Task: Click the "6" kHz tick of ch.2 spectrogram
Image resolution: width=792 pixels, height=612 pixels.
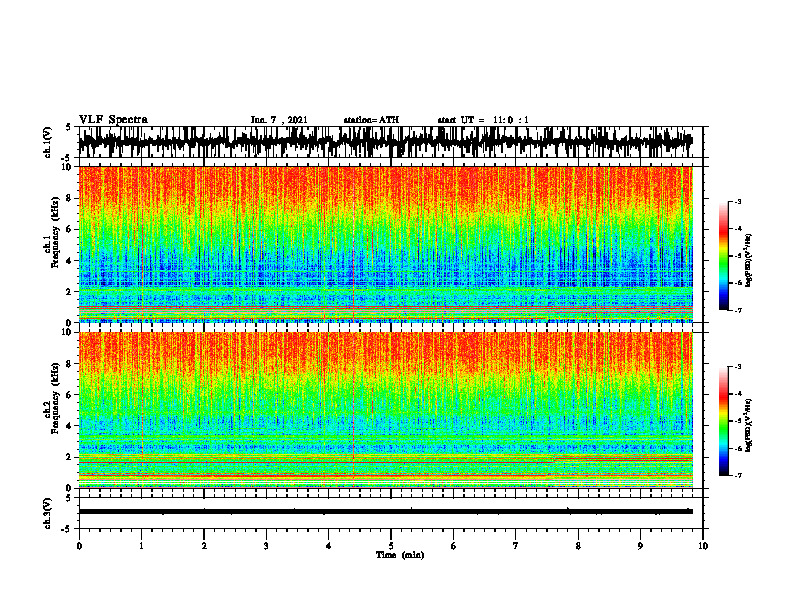Action: pyautogui.click(x=70, y=395)
